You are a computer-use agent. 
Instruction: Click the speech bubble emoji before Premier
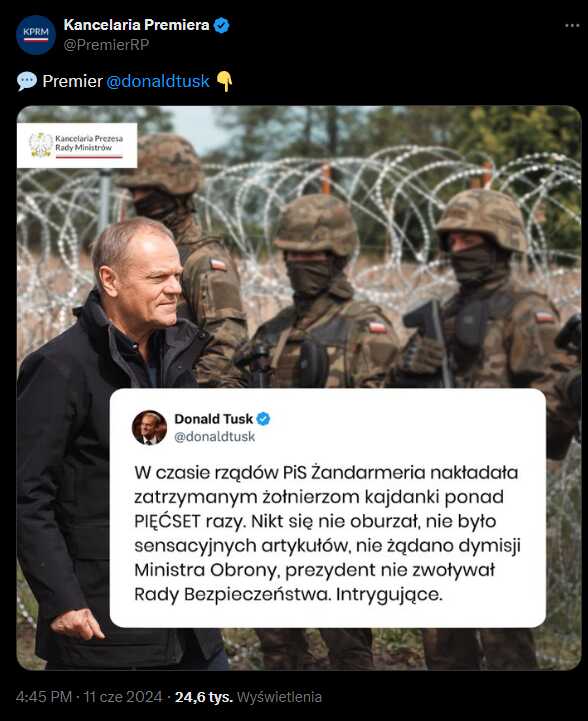(x=27, y=81)
